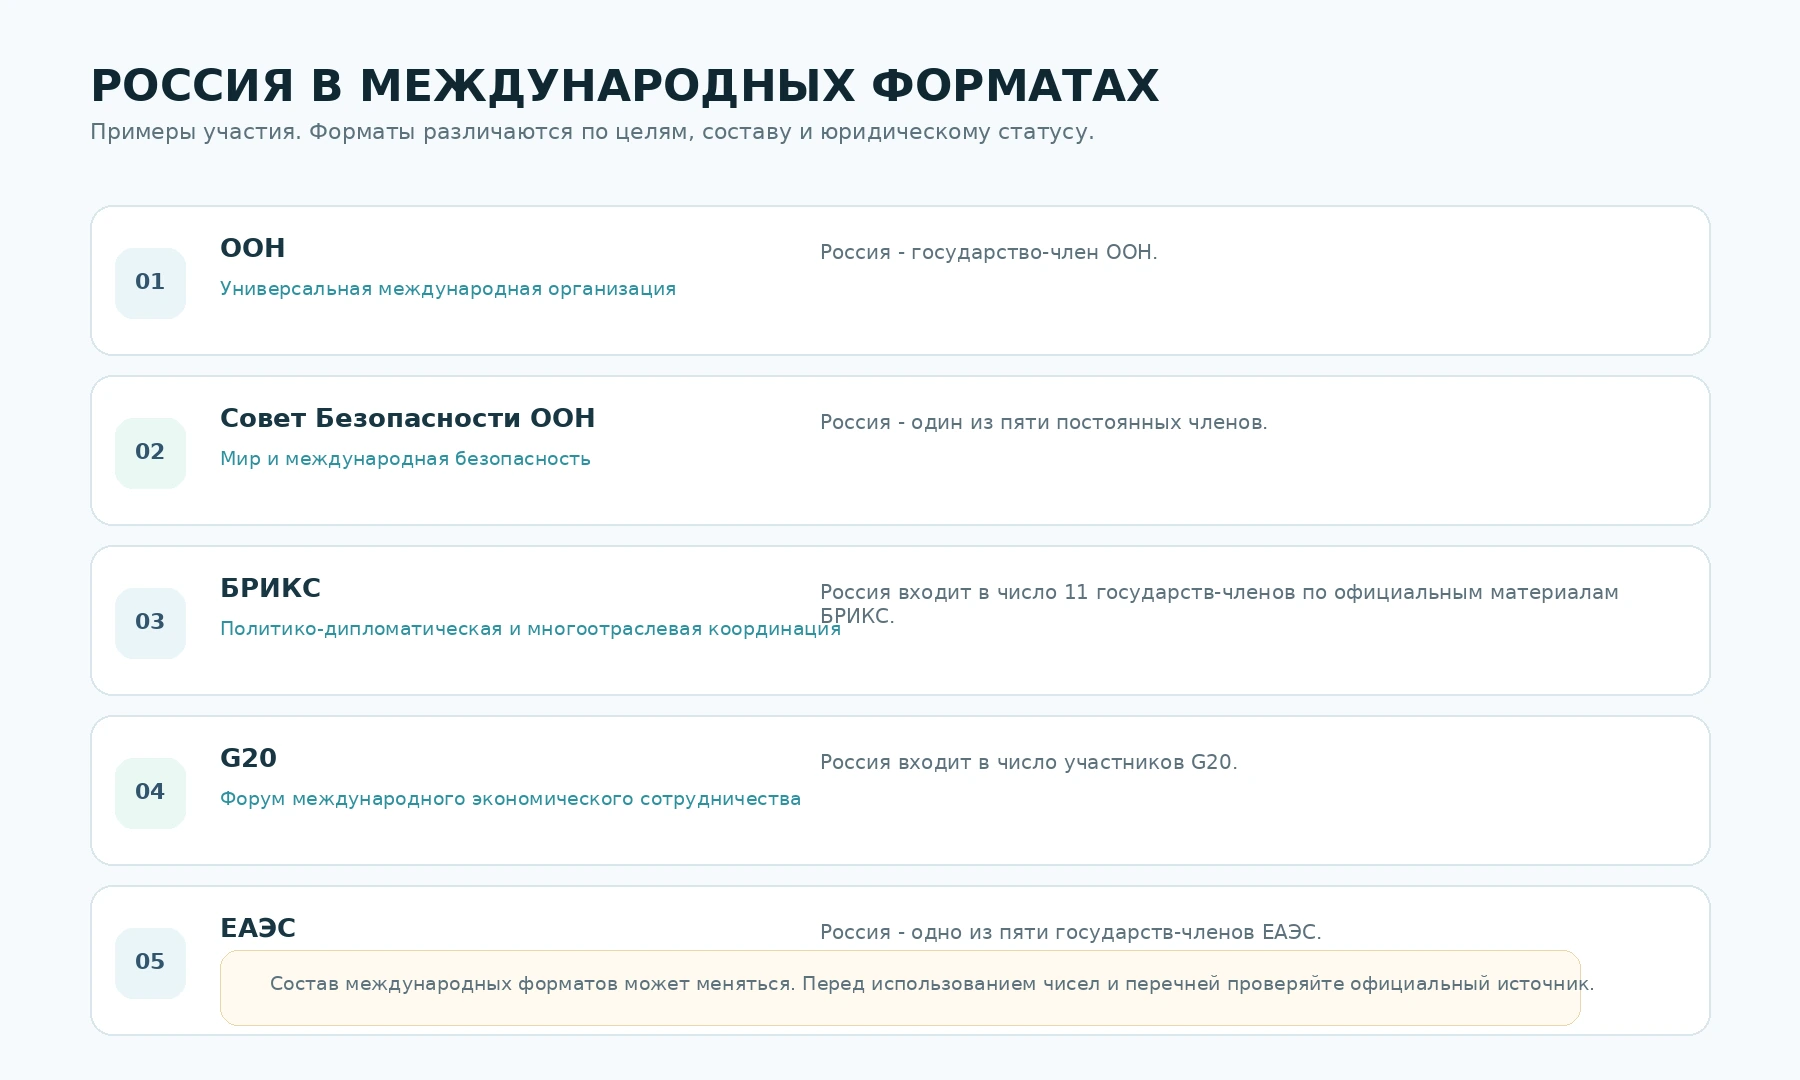The width and height of the screenshot is (1800, 1080).
Task: Click the "G20" card title
Action: [x=248, y=758]
